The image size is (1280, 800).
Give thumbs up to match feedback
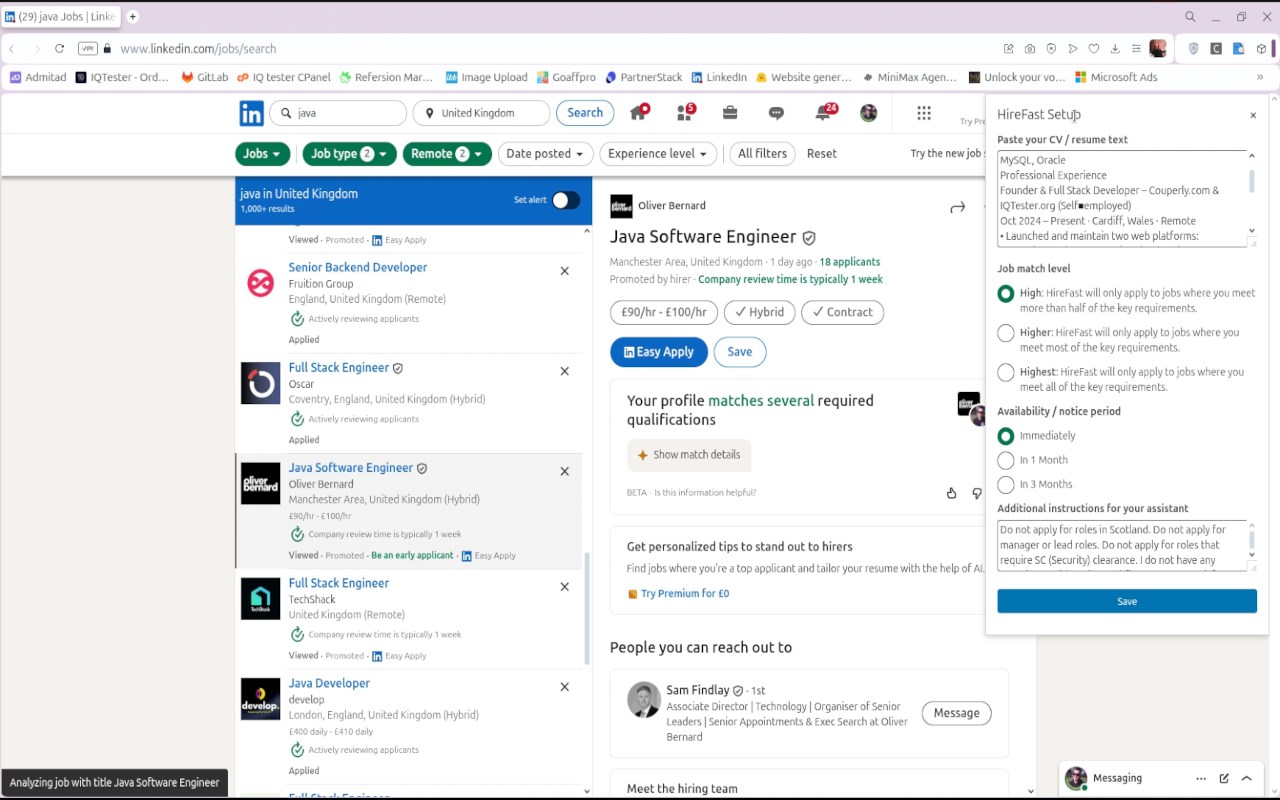pyautogui.click(x=951, y=493)
